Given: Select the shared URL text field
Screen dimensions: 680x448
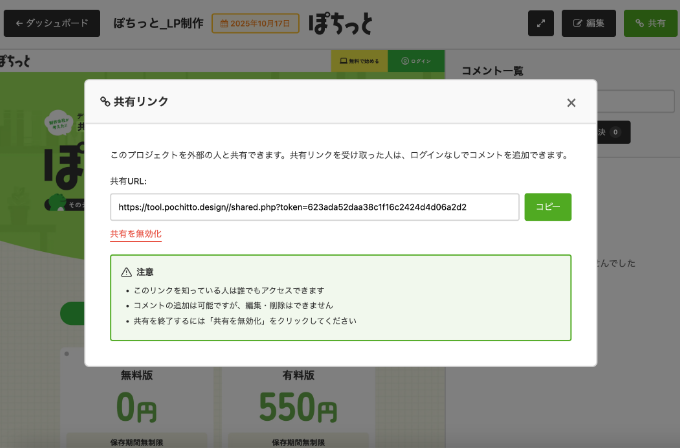Looking at the screenshot, I should [314, 207].
